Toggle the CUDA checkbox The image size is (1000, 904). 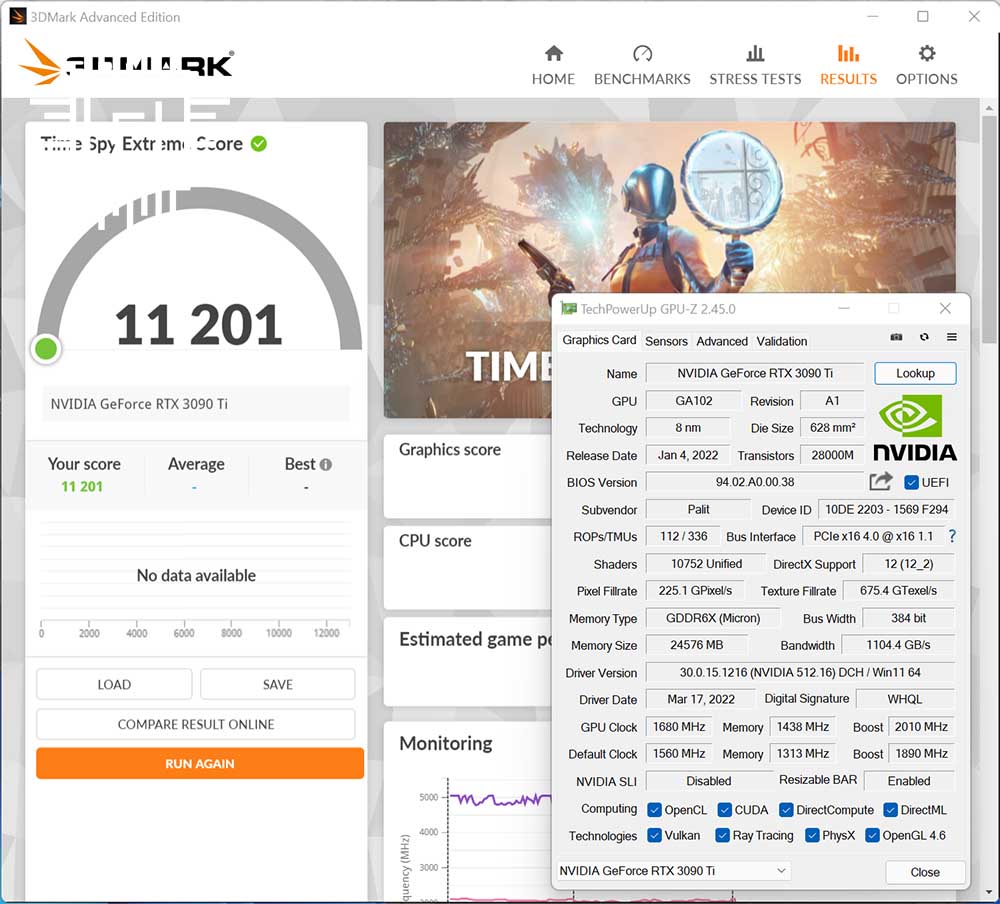724,810
